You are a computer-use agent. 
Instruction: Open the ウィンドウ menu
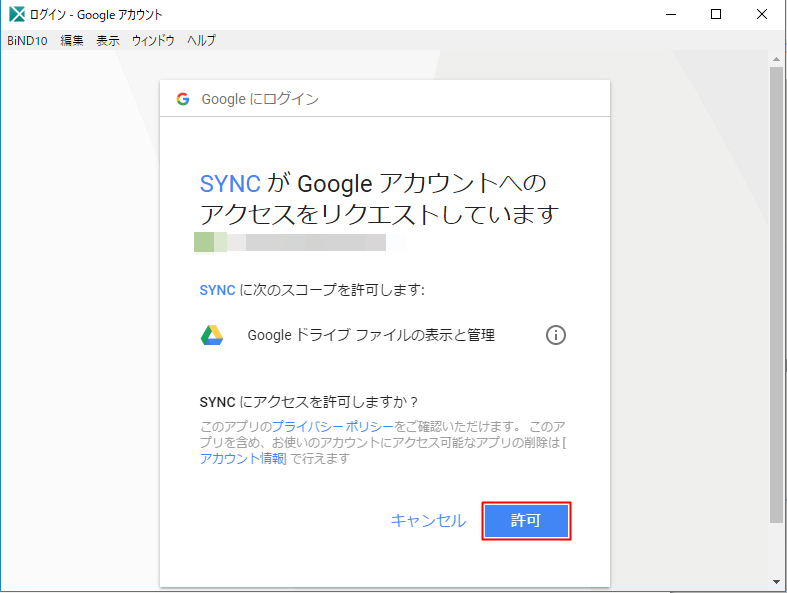(x=153, y=41)
